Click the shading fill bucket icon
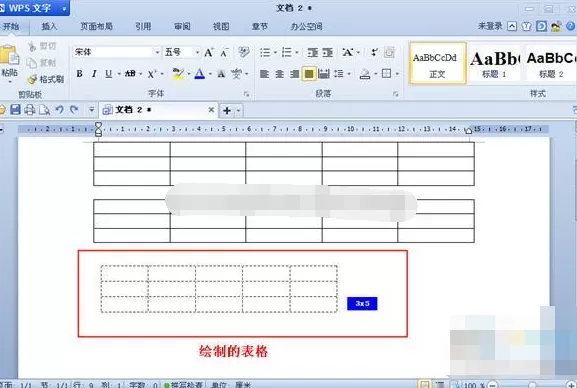 [365, 74]
